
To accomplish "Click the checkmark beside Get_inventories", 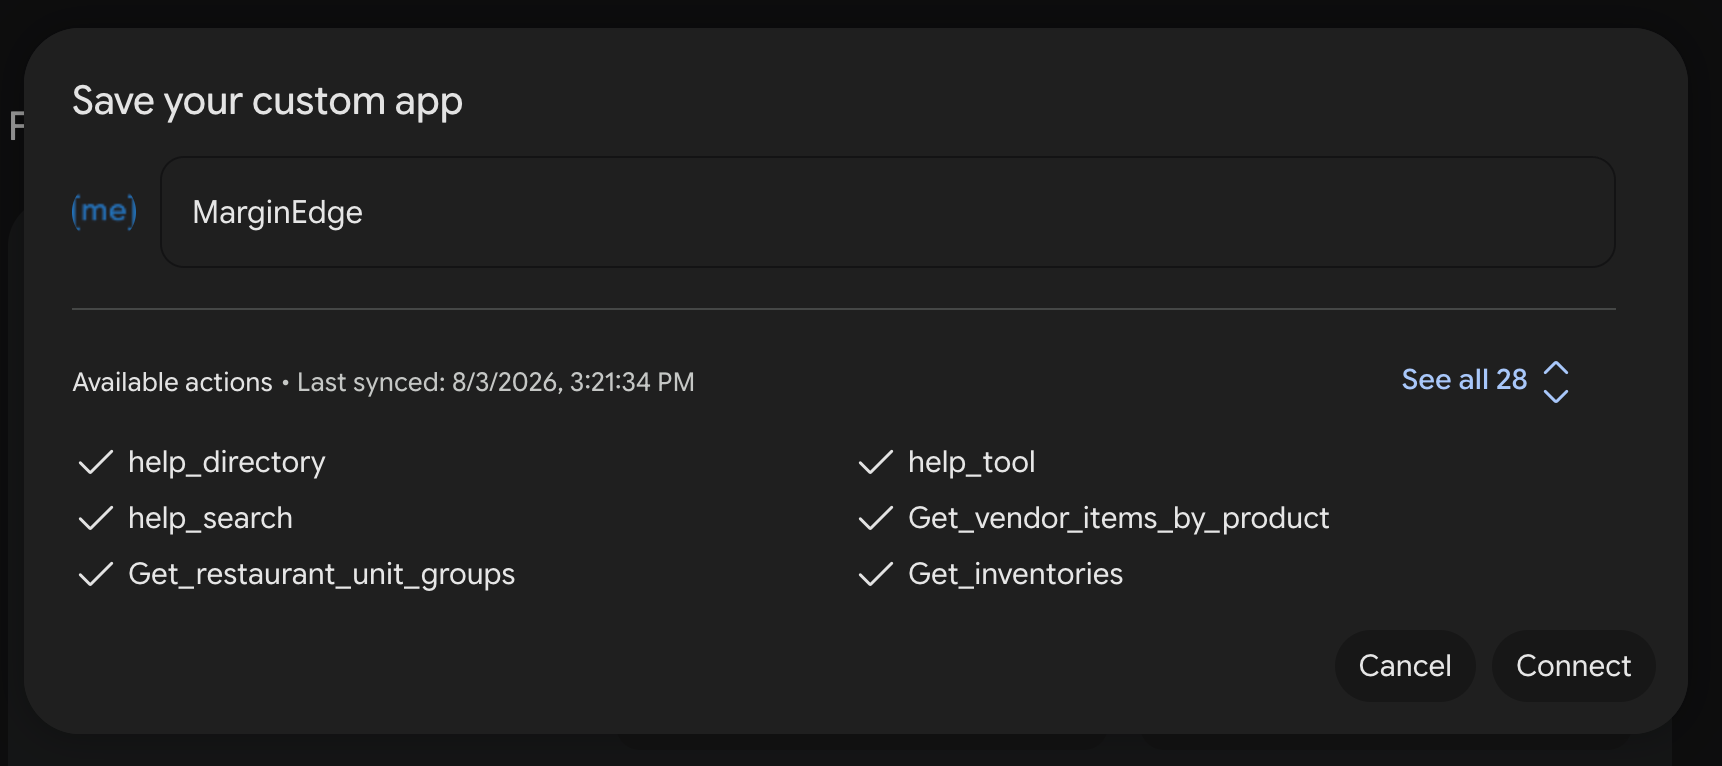I will (876, 574).
